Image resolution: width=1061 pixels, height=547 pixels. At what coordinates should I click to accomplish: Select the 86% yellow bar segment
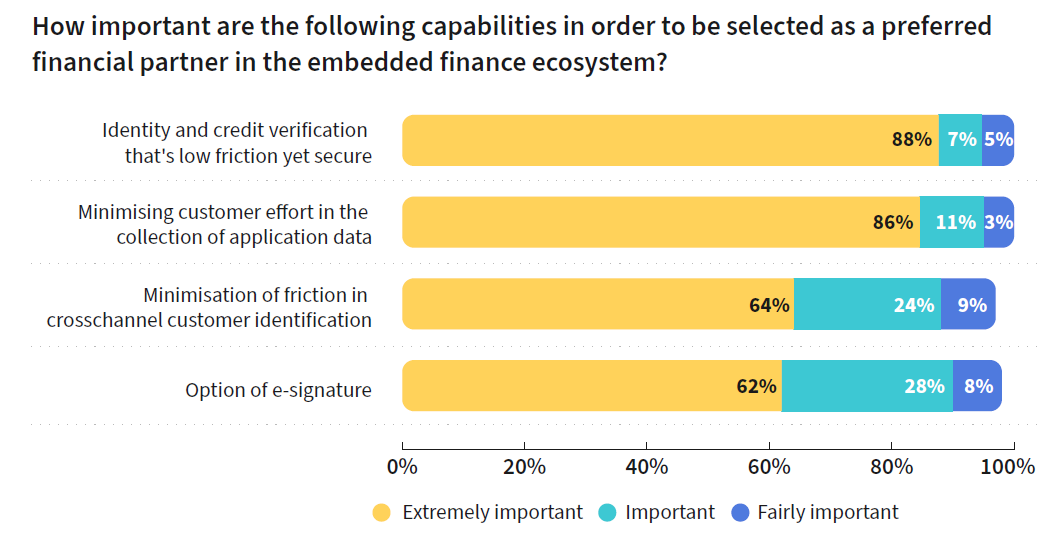(x=660, y=222)
